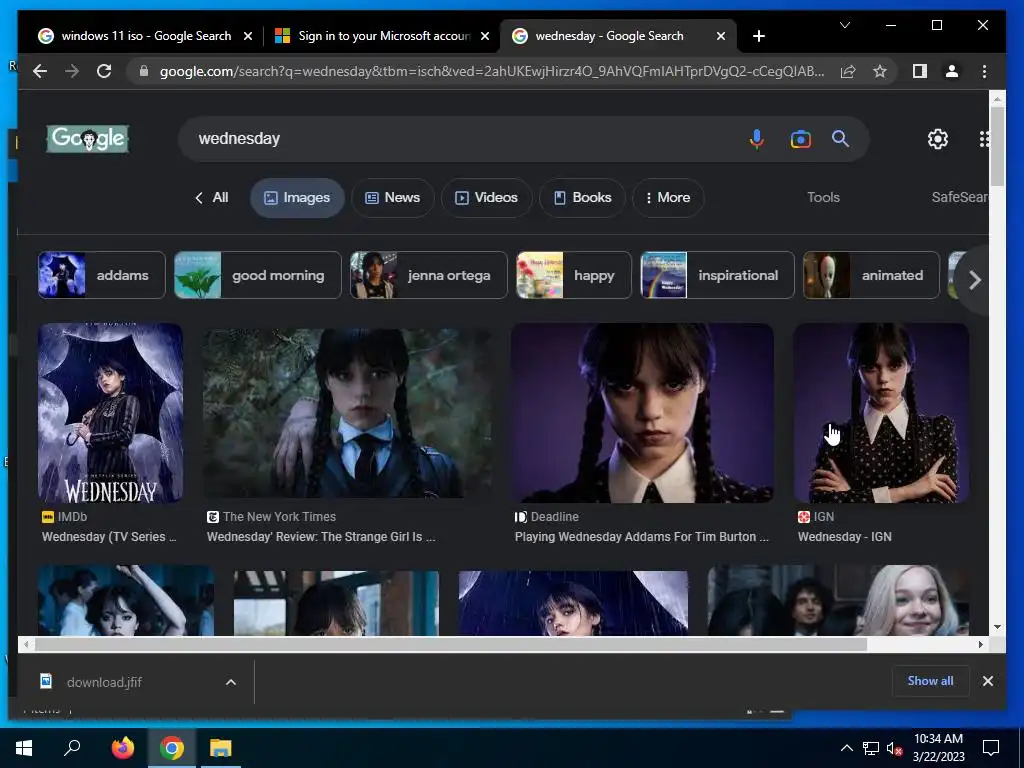
Task: Filter images by animated chip
Action: pyautogui.click(x=871, y=275)
